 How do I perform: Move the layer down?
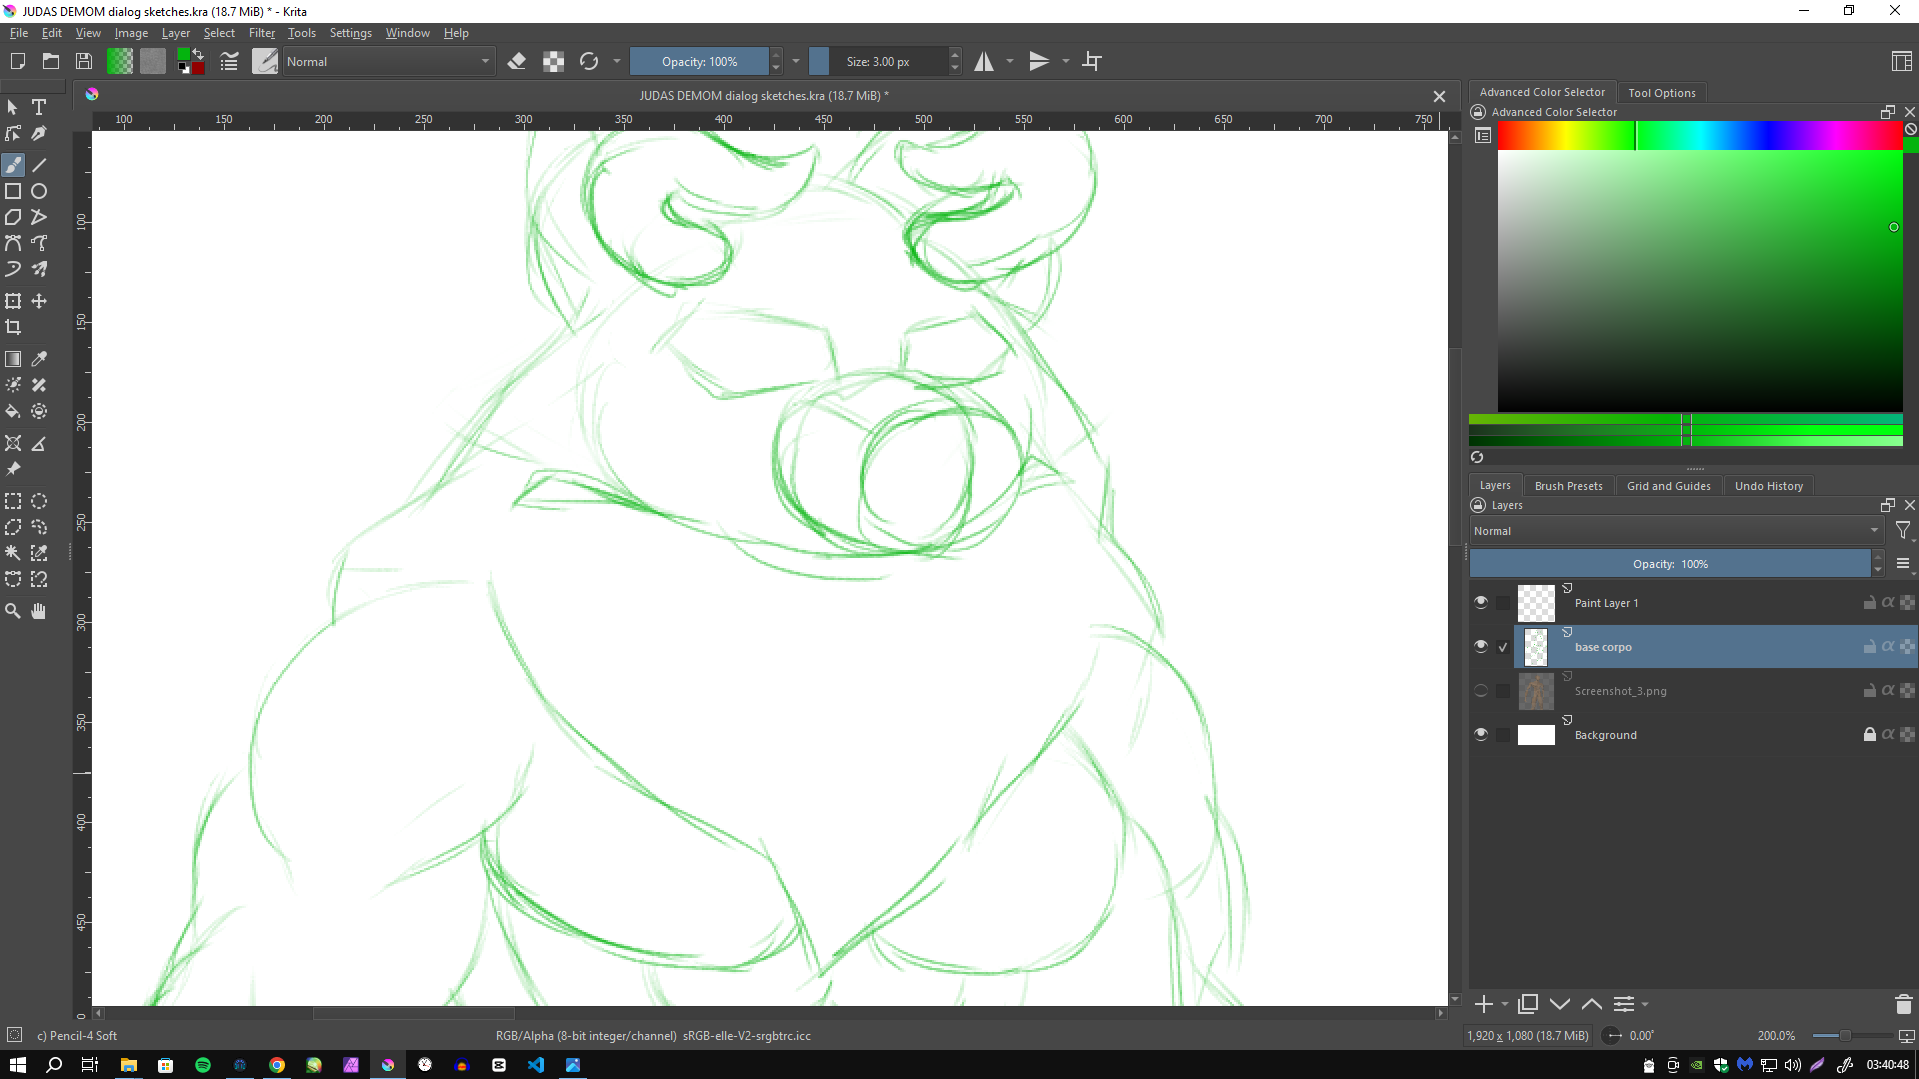click(x=1560, y=1004)
